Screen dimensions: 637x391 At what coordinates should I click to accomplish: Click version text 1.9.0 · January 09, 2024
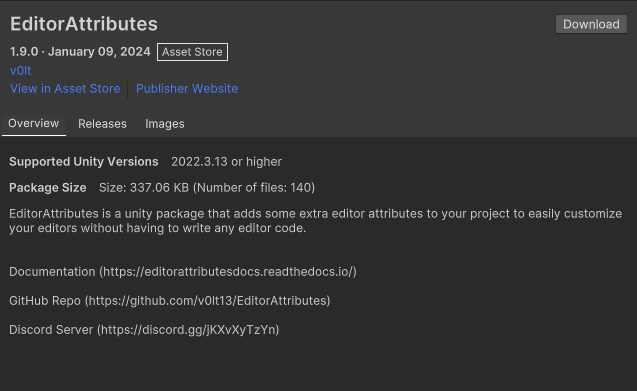point(80,52)
